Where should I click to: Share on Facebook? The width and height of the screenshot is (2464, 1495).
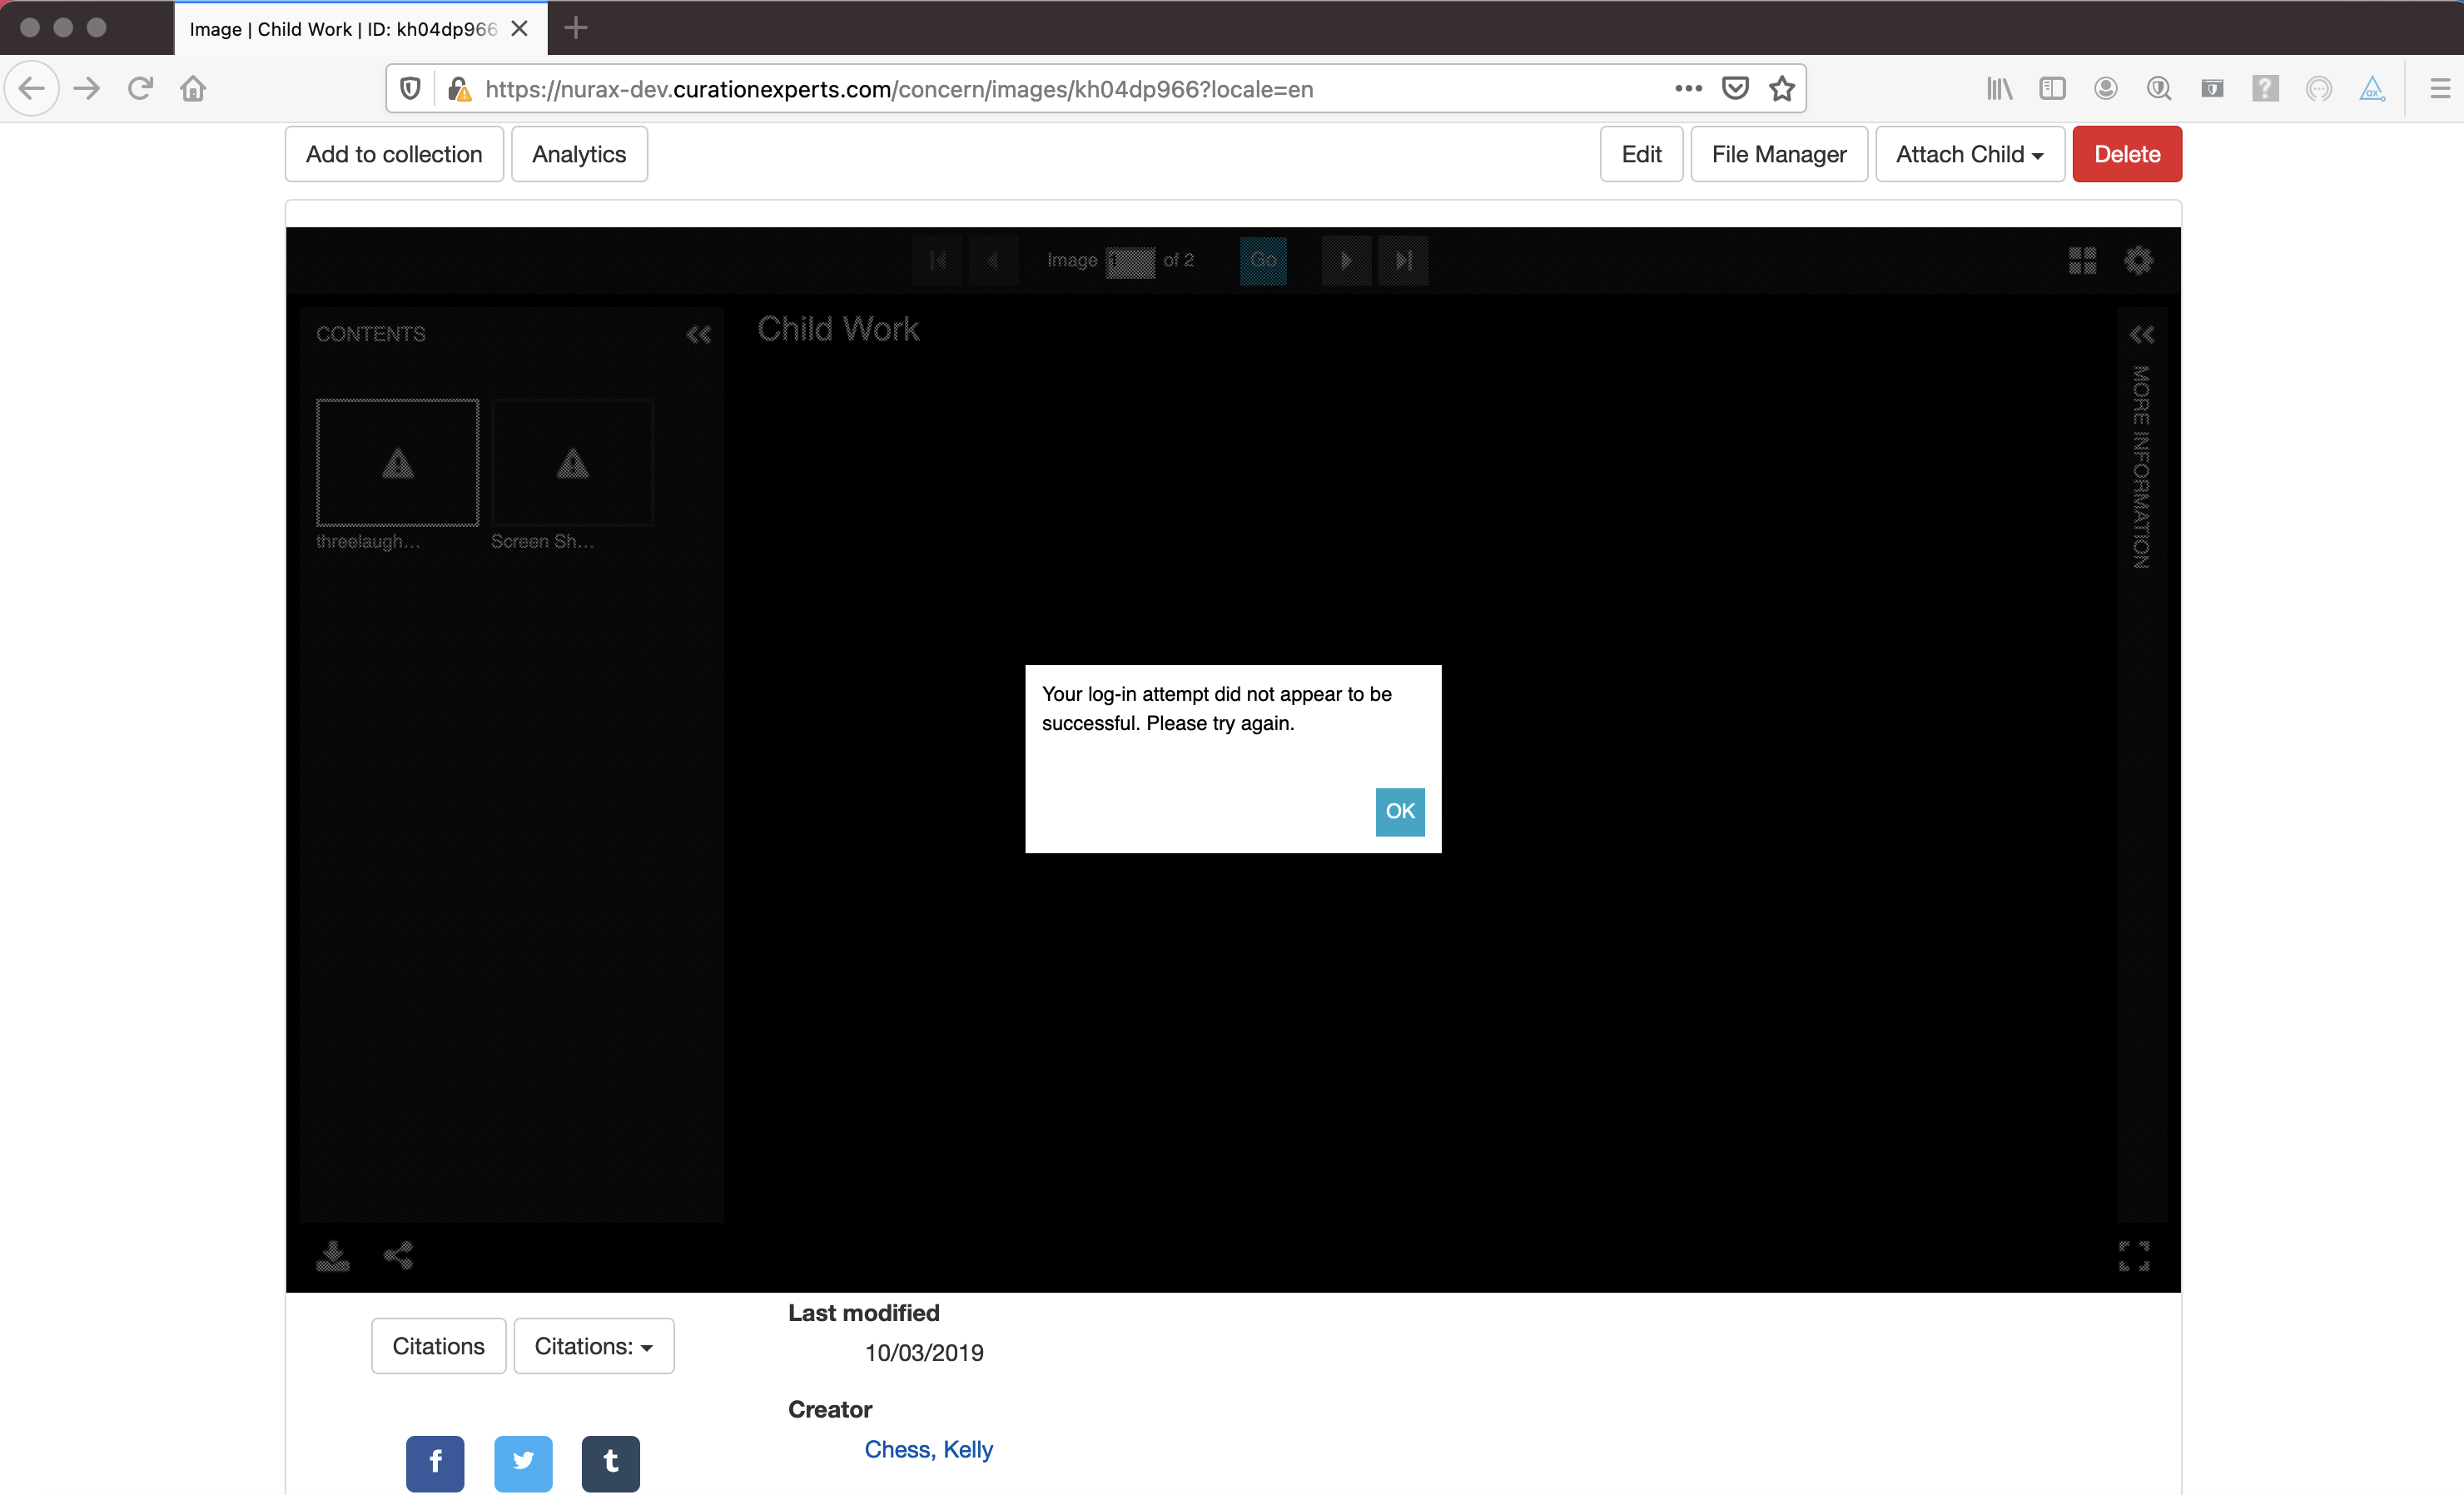[x=435, y=1463]
